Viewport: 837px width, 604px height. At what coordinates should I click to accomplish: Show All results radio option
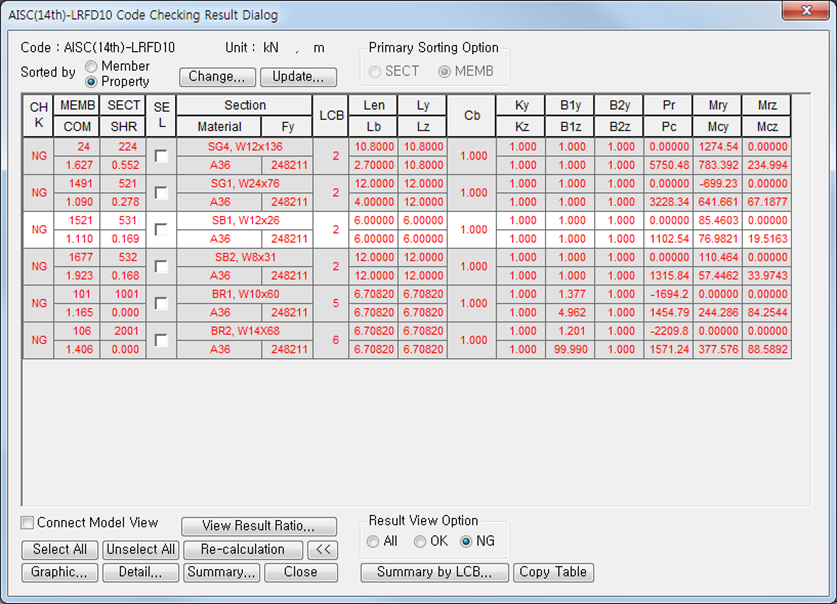373,542
